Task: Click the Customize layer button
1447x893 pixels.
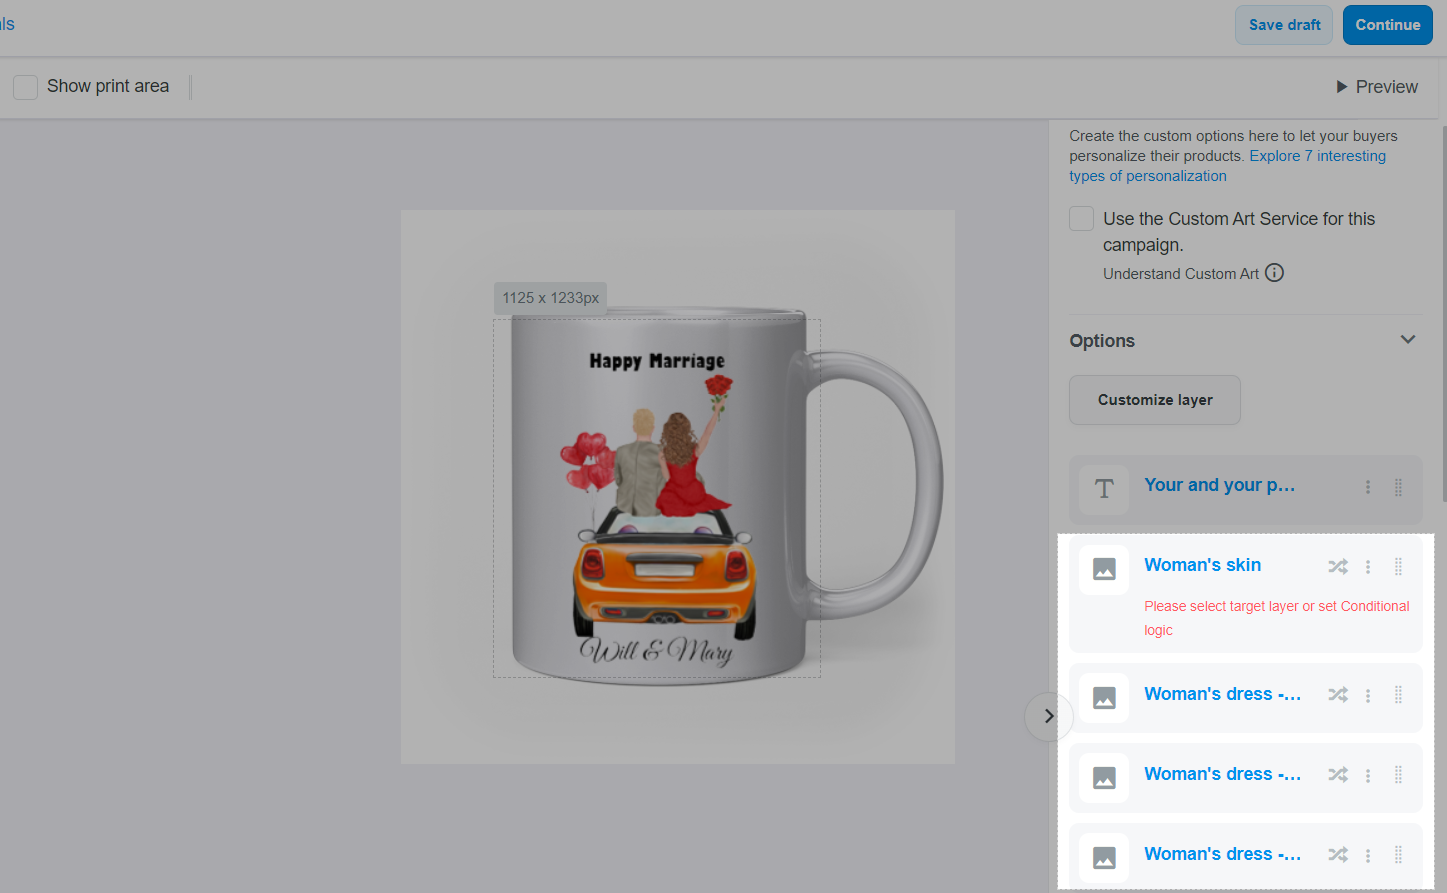Action: [1155, 400]
